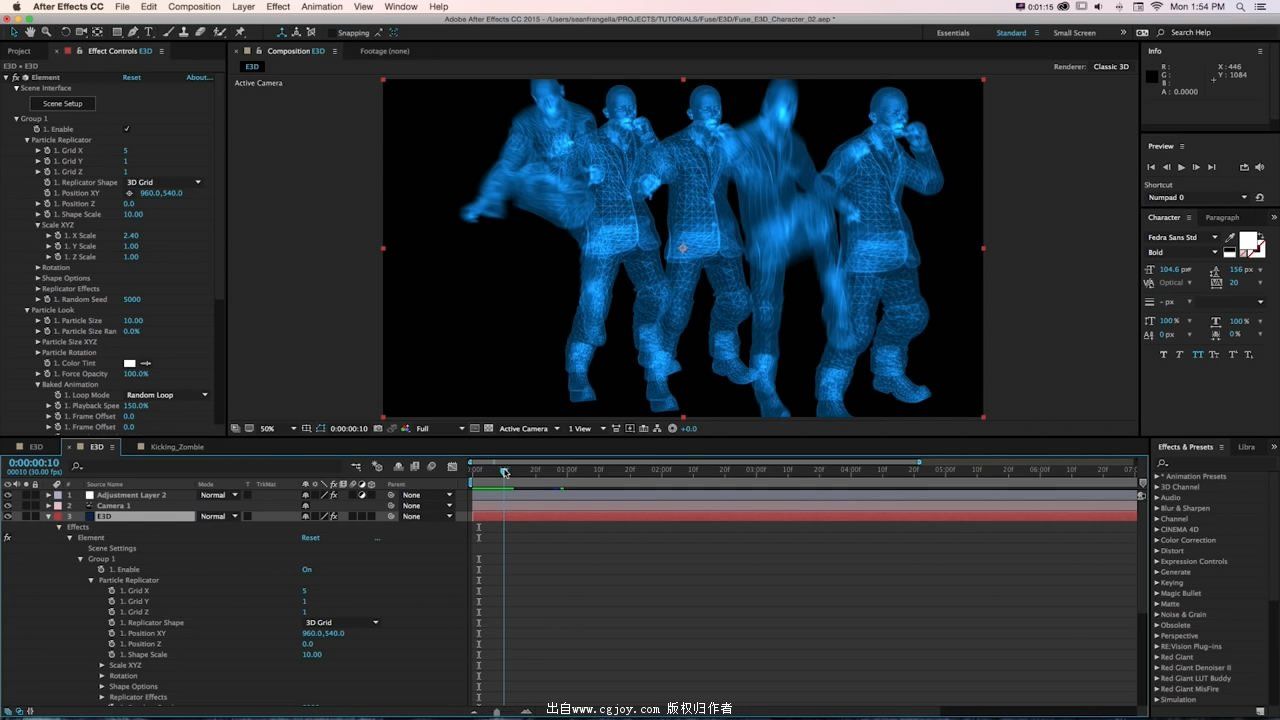Viewport: 1280px width, 720px height.
Task: Select the Eraser tool
Action: point(200,32)
